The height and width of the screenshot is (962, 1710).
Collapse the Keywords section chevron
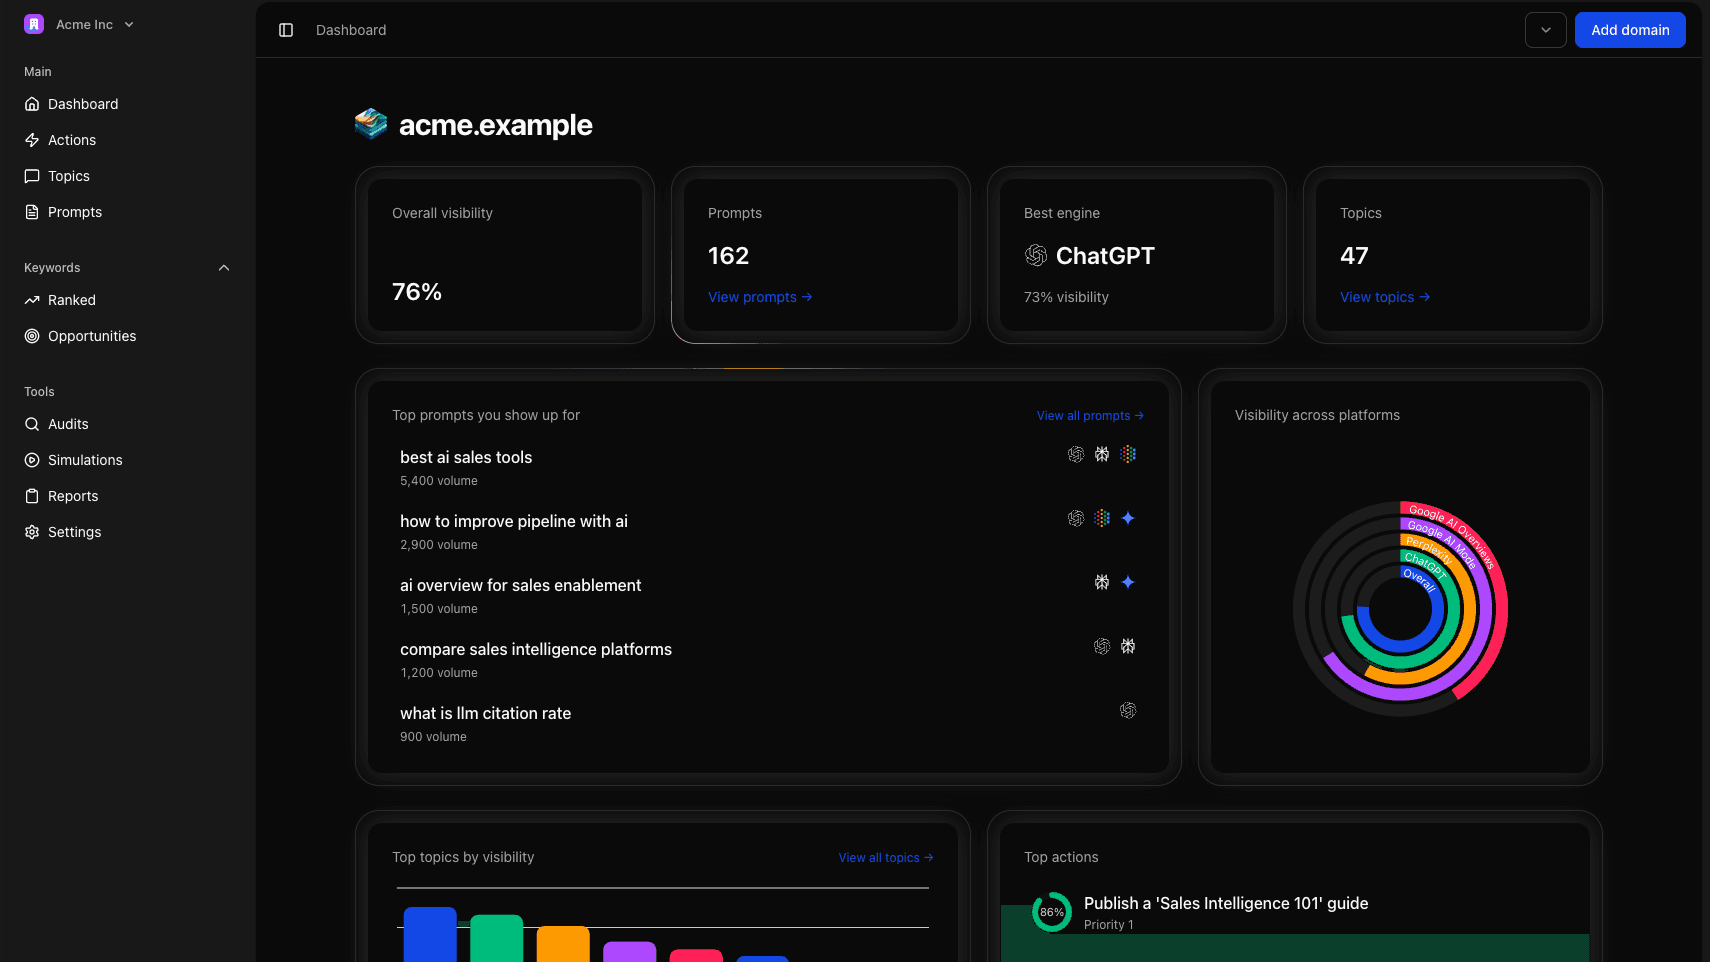[224, 268]
